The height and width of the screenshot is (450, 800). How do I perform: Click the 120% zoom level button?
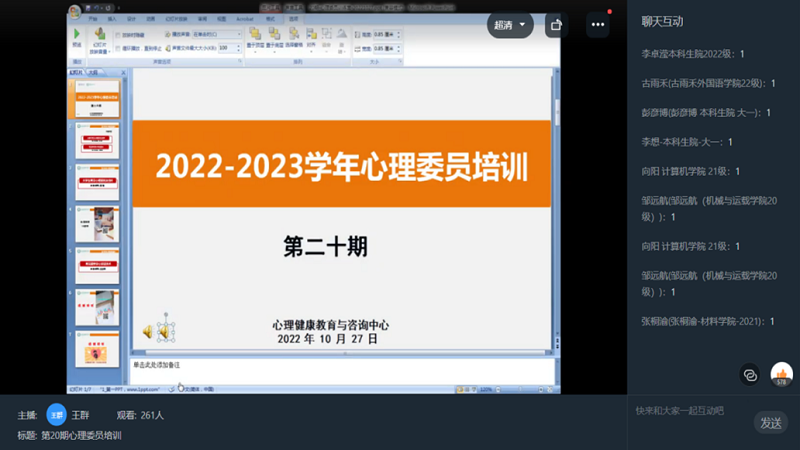[x=486, y=389]
